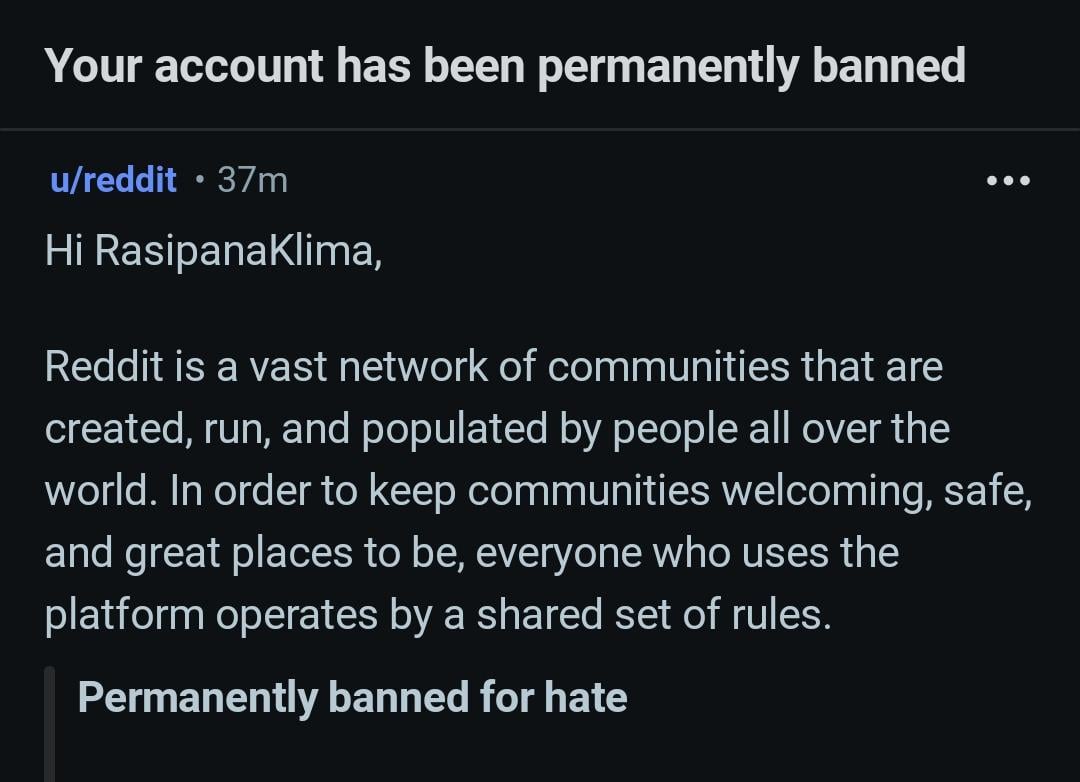Viewport: 1080px width, 782px height.
Task: Click the vertical blockquote bar beside the ban reason
Action: 50,724
